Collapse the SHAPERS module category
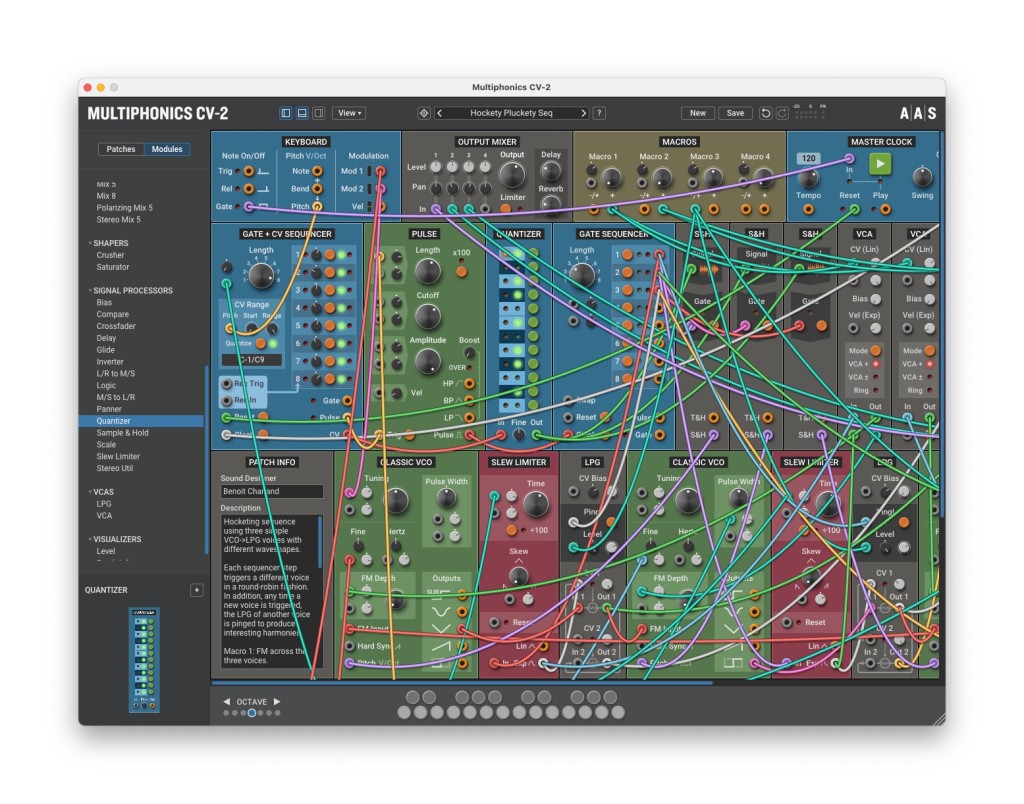This screenshot has width=1024, height=804. [90, 243]
